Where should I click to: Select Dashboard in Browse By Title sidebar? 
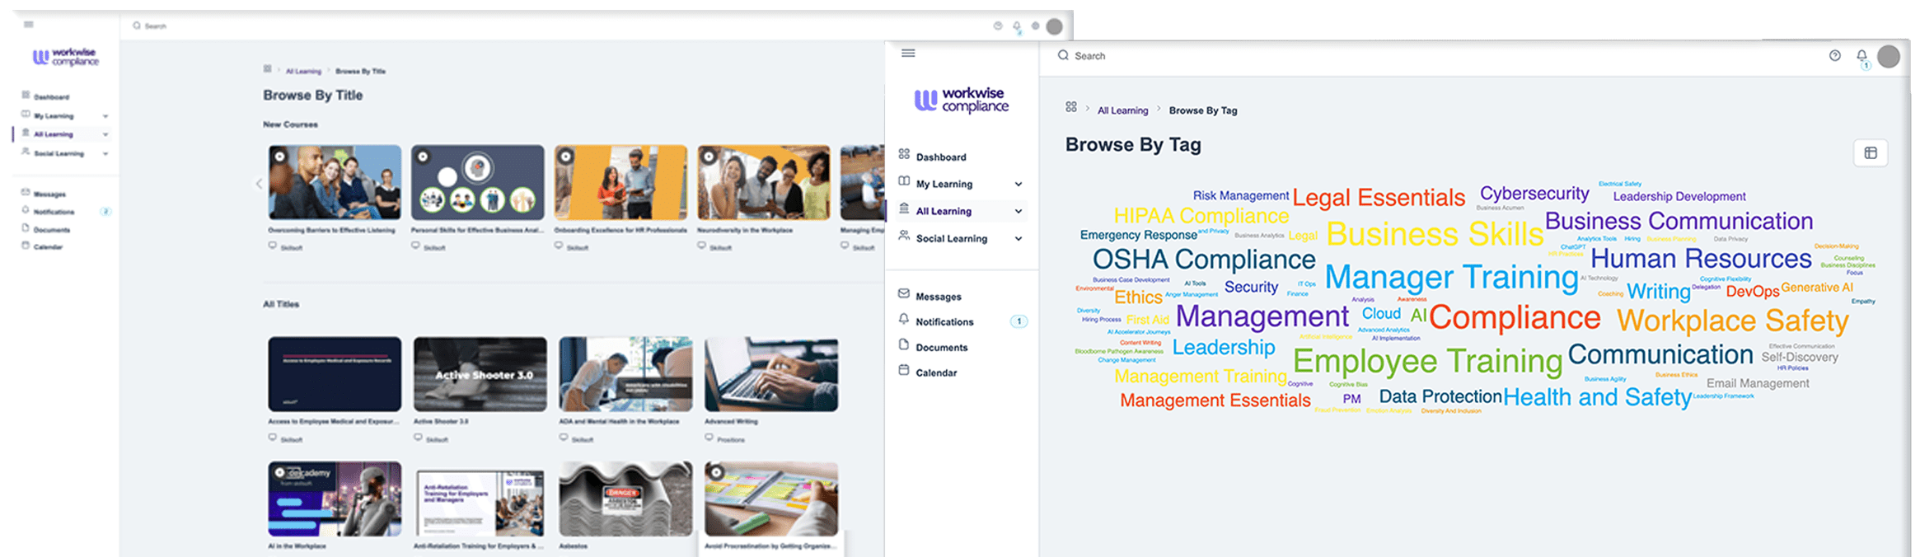point(51,97)
